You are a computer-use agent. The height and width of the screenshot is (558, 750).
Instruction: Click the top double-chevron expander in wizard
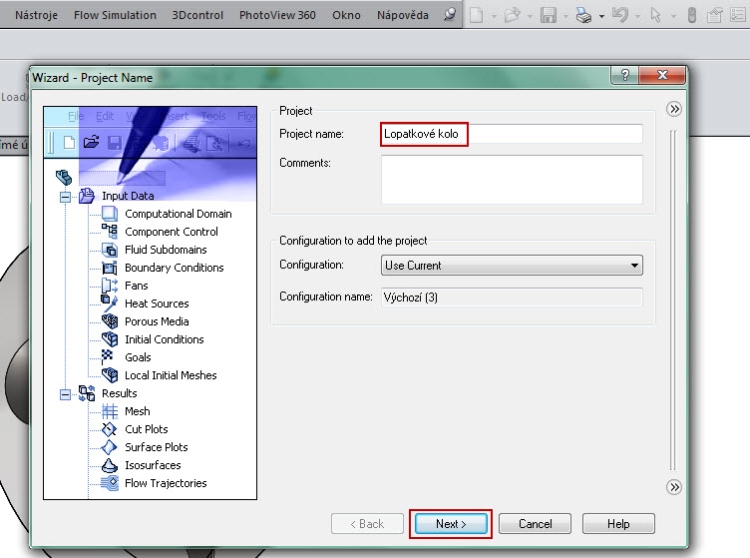point(674,109)
